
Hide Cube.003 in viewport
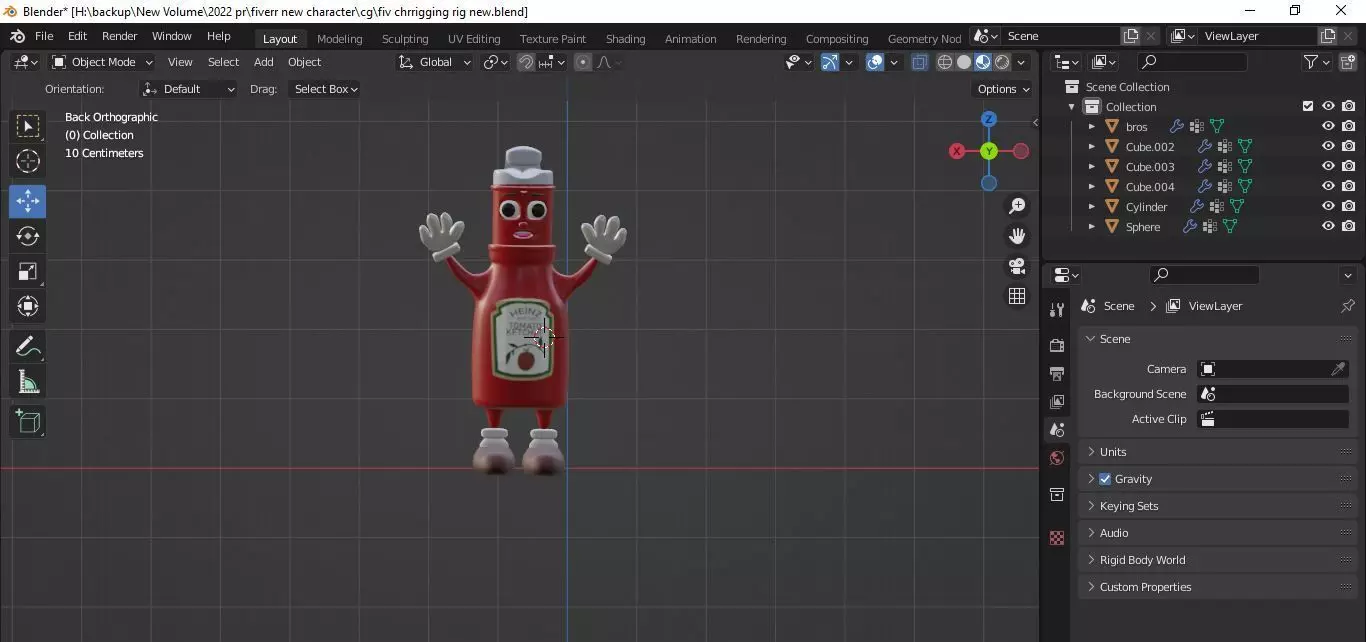pos(1328,167)
